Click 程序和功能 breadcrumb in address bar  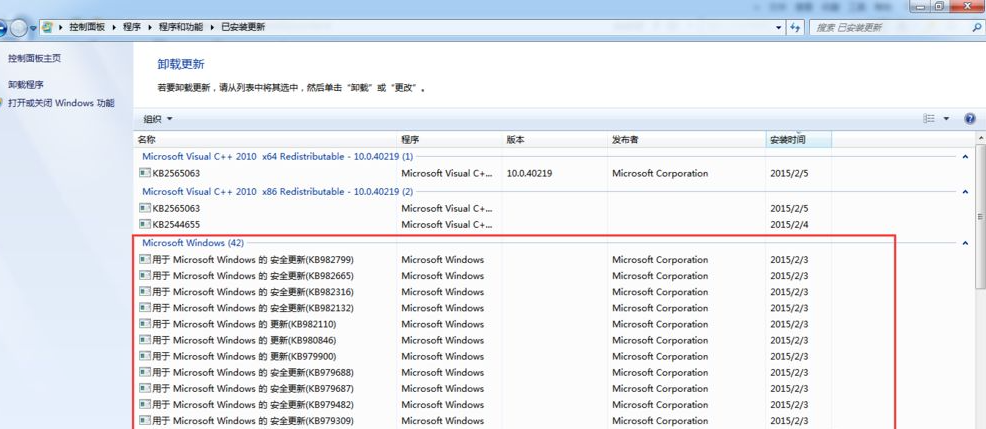pyautogui.click(x=181, y=27)
